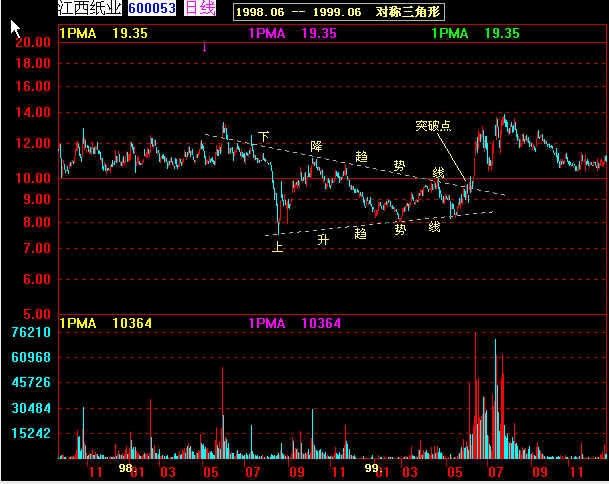Click the 7.00 price axis label
This screenshot has height=484, width=609.
37,248
